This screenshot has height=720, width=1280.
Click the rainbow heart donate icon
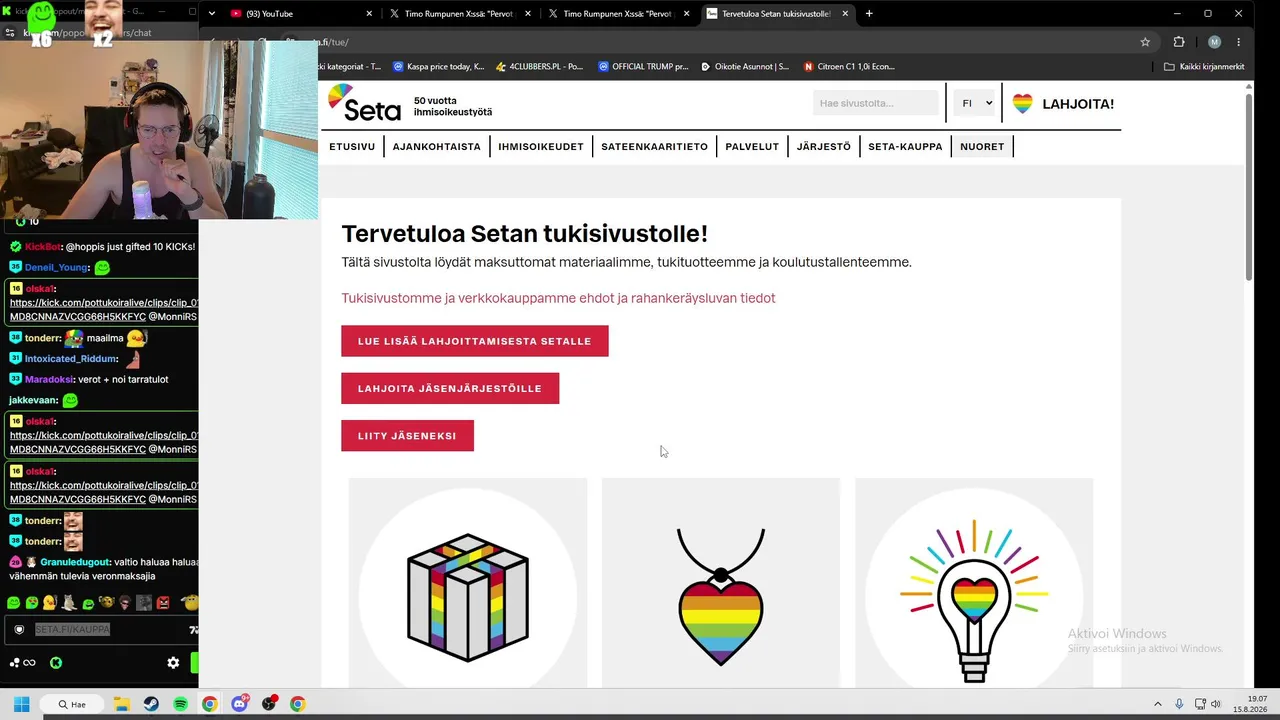(1022, 103)
